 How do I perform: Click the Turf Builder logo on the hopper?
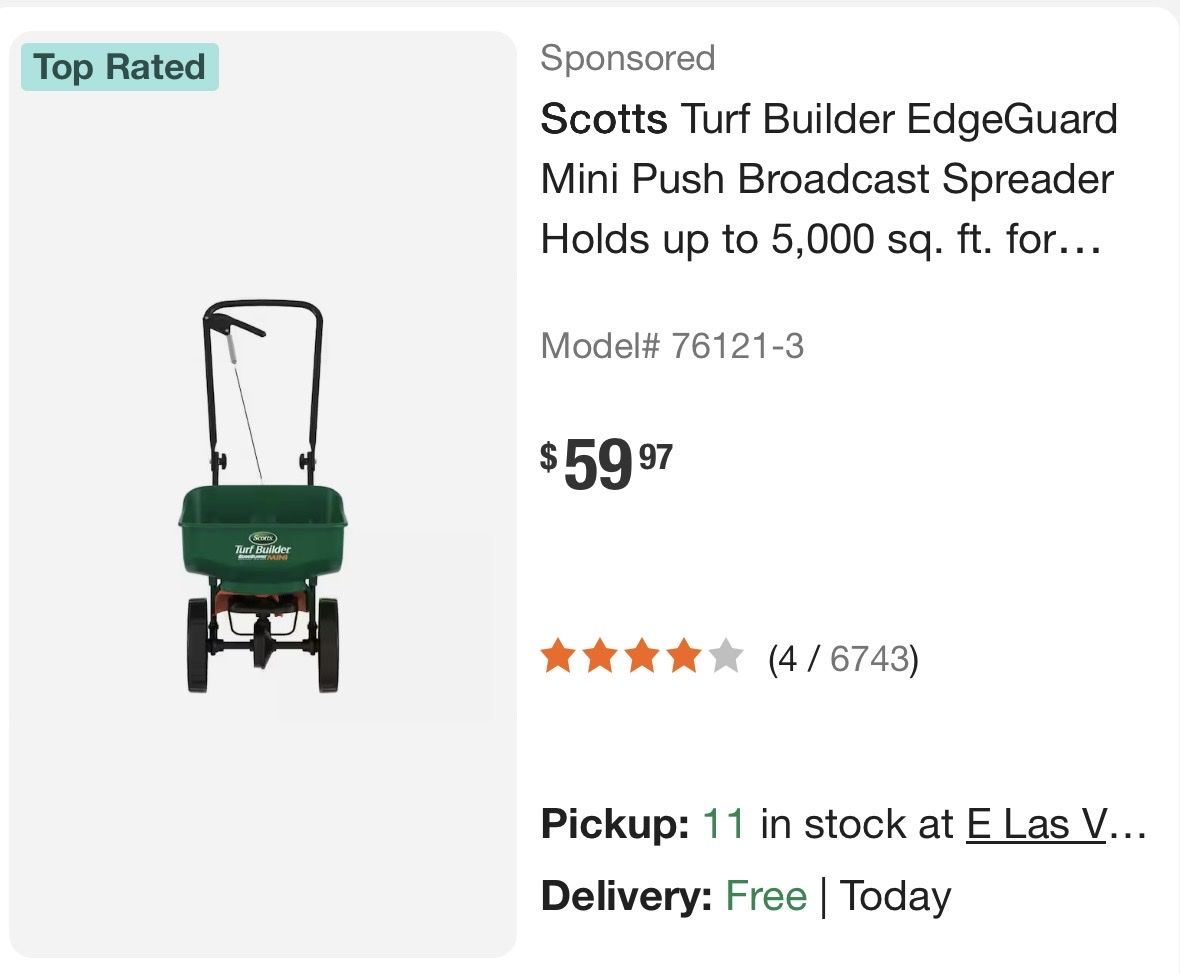pos(263,550)
